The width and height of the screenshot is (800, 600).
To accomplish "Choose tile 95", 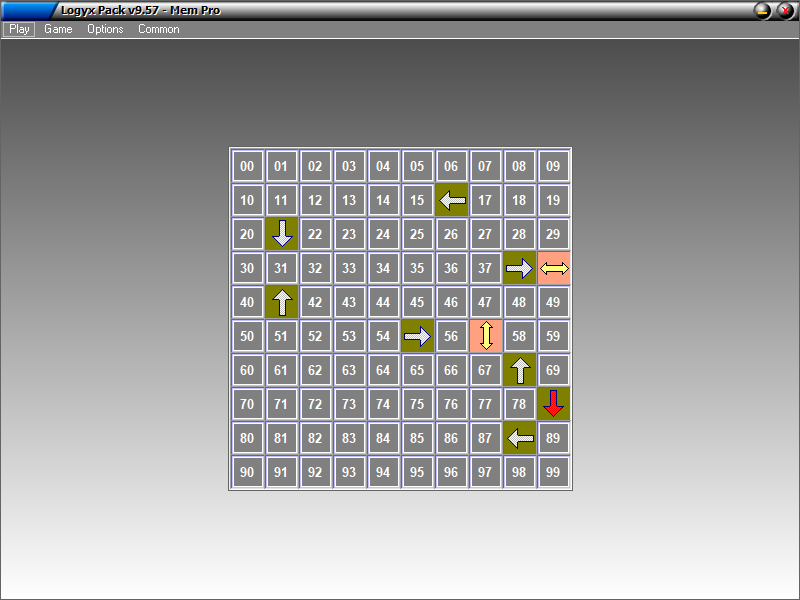I will (x=417, y=472).
